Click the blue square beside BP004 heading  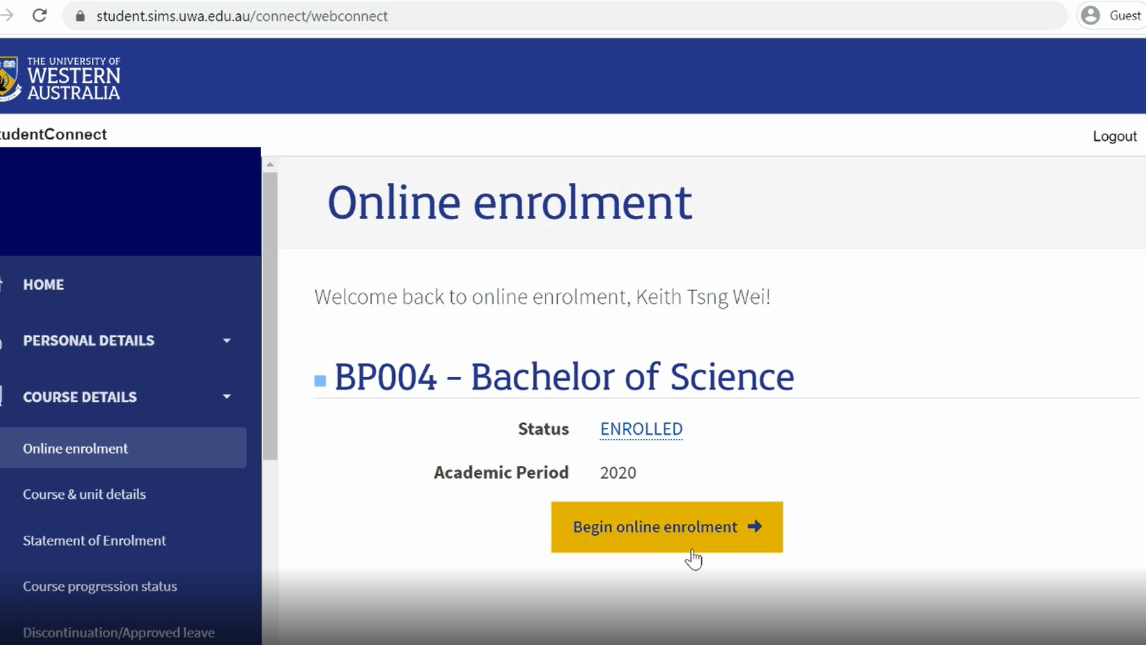320,381
